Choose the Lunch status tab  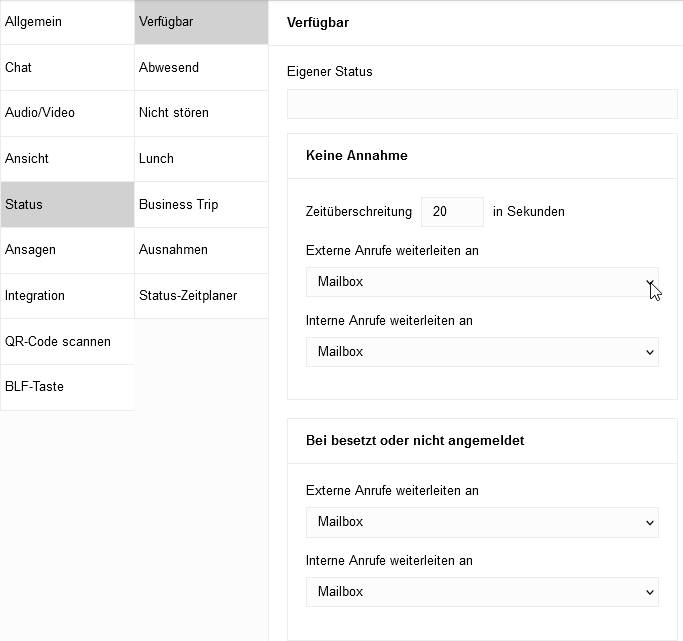coord(201,159)
